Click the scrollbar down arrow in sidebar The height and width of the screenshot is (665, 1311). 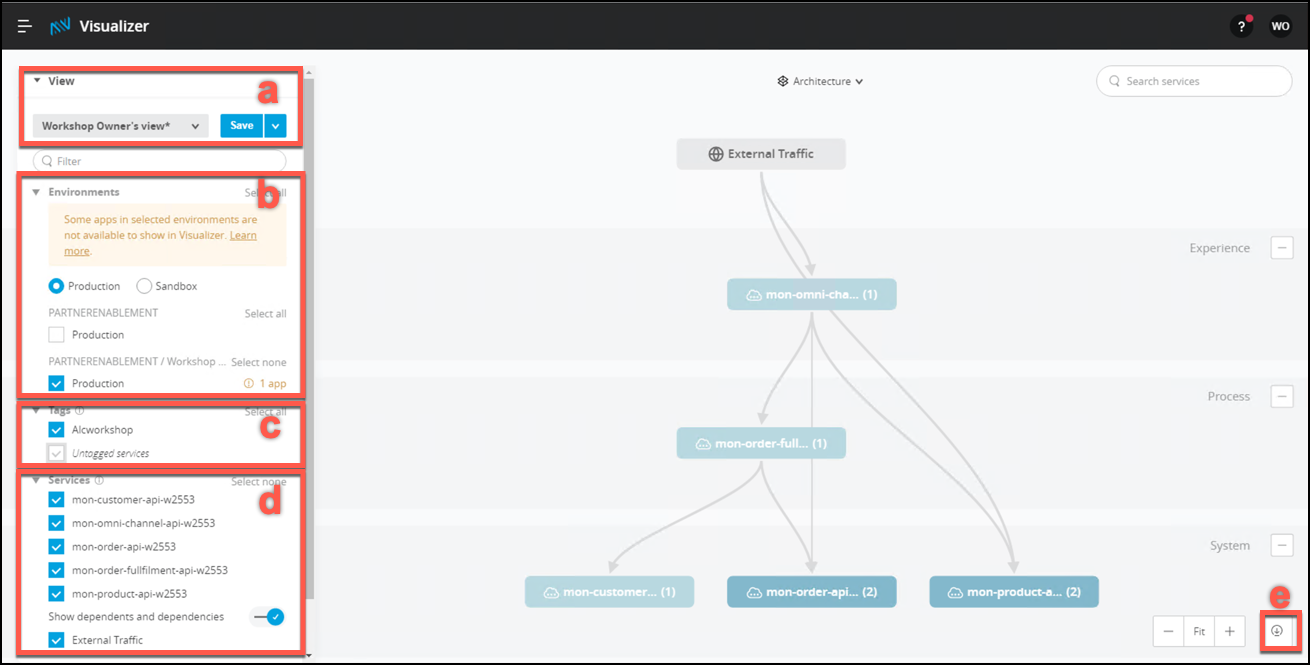[x=310, y=655]
